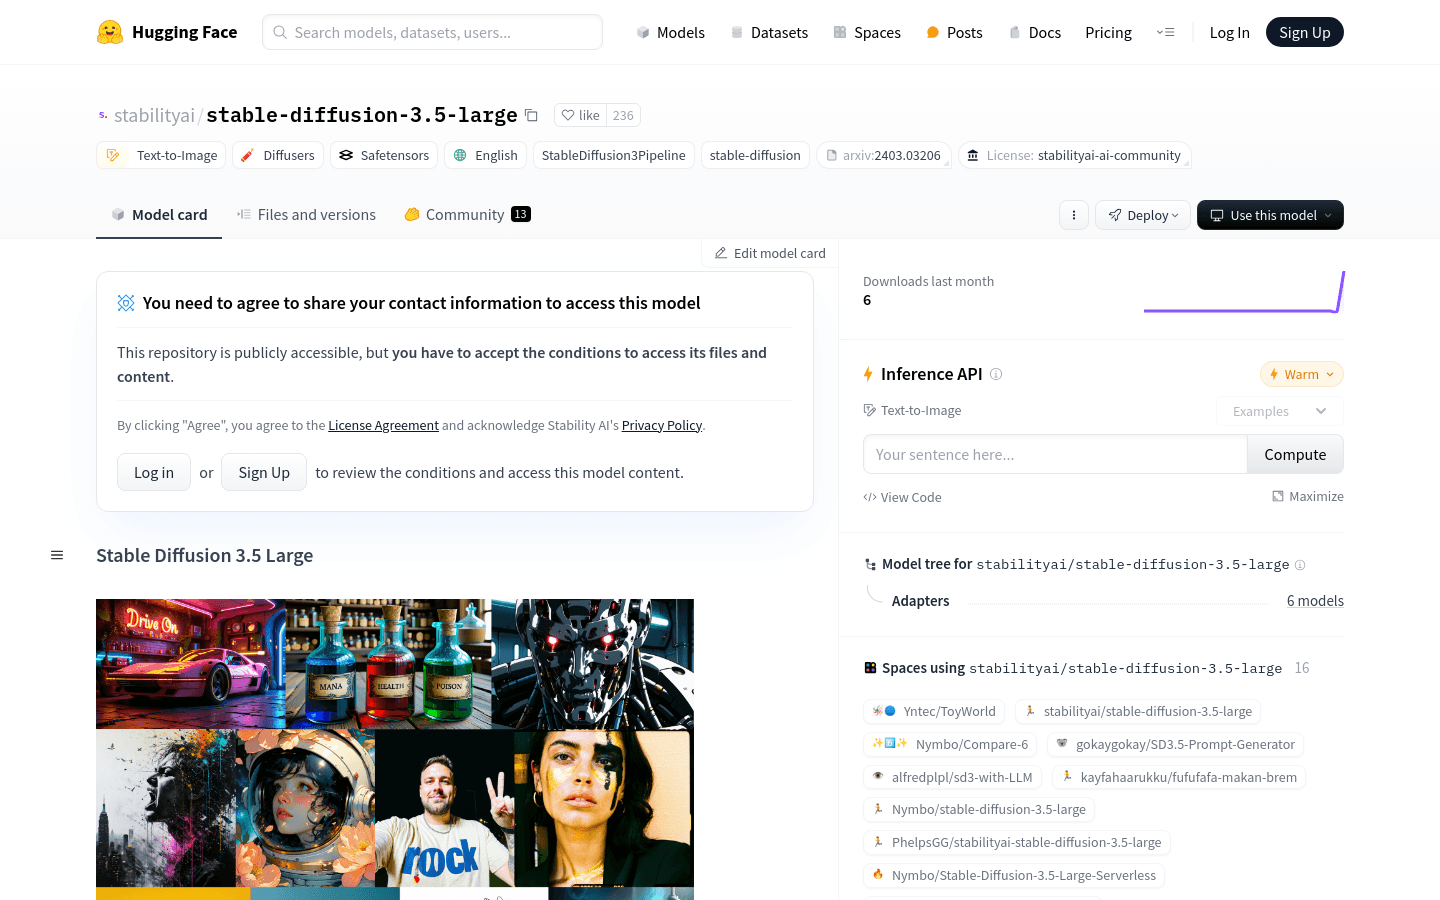
Task: Click the Inference API info icon
Action: pos(996,374)
